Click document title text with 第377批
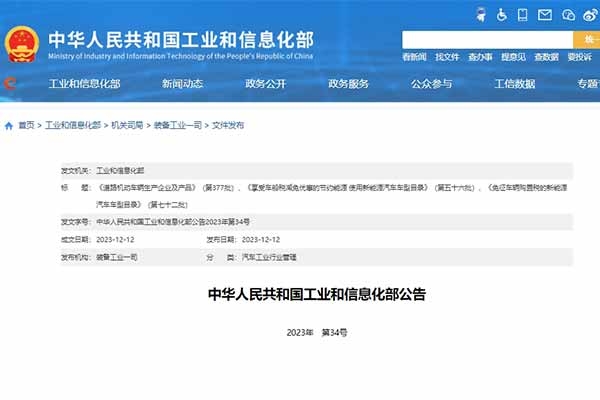The image size is (600, 400). click(331, 188)
